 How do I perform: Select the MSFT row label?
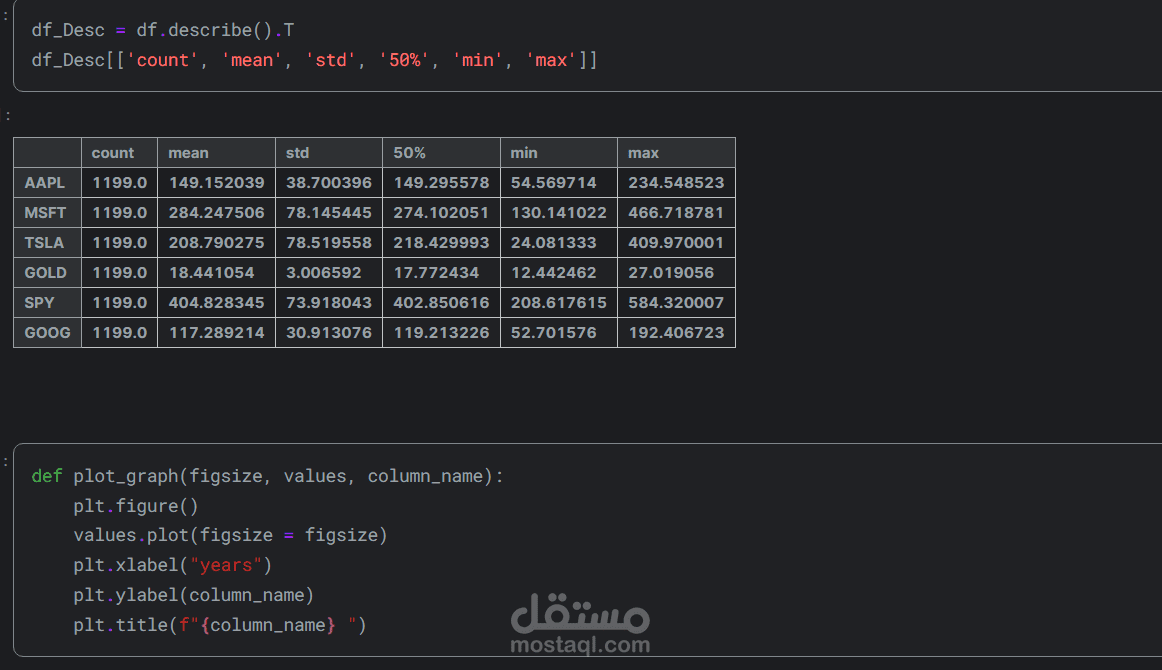tap(45, 213)
